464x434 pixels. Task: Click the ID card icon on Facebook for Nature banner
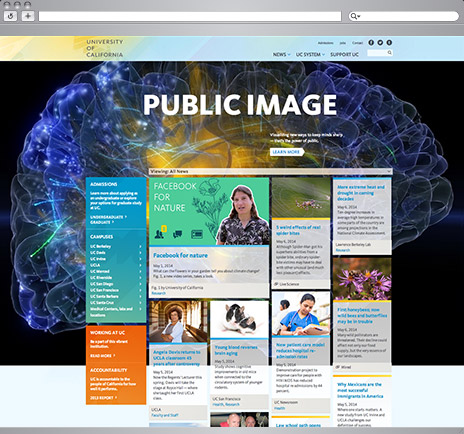tap(197, 234)
